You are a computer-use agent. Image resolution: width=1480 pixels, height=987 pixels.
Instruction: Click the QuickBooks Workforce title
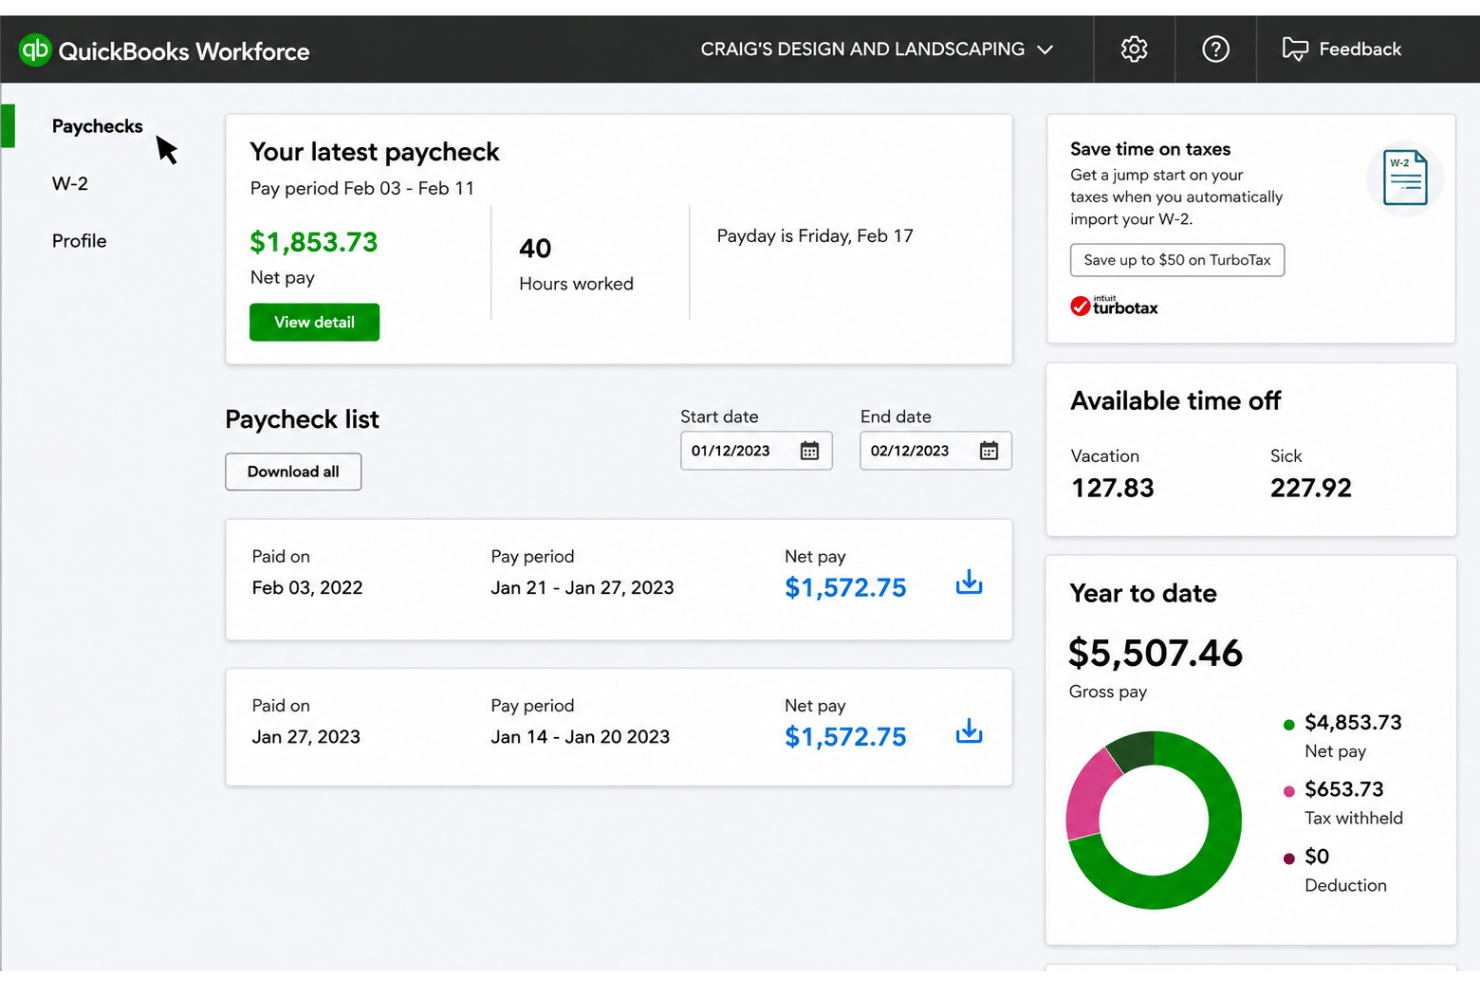pos(184,51)
